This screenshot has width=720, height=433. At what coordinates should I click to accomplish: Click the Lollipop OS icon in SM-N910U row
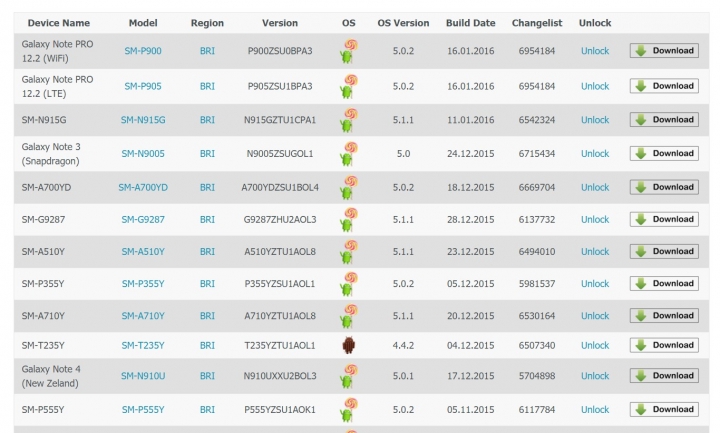pos(349,376)
